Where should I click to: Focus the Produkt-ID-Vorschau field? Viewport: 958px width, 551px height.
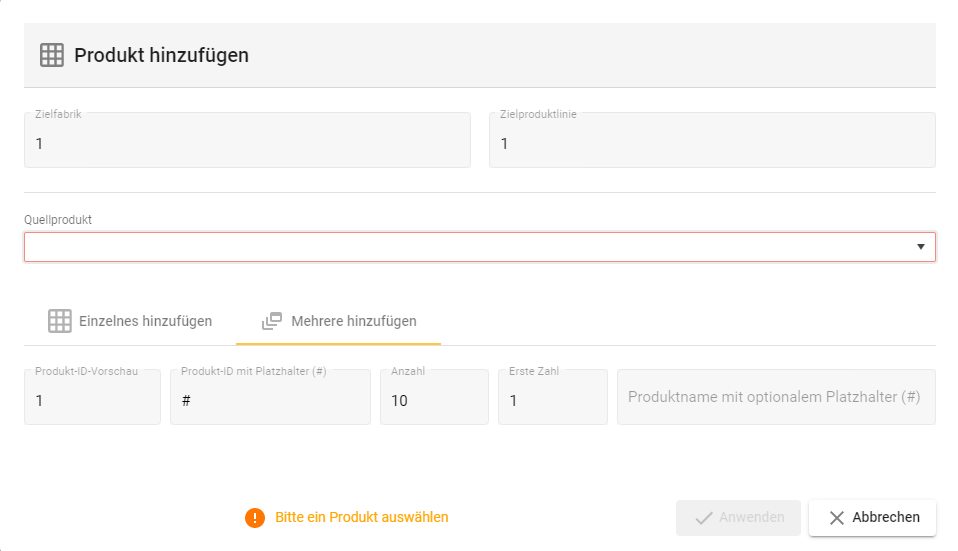(x=92, y=400)
